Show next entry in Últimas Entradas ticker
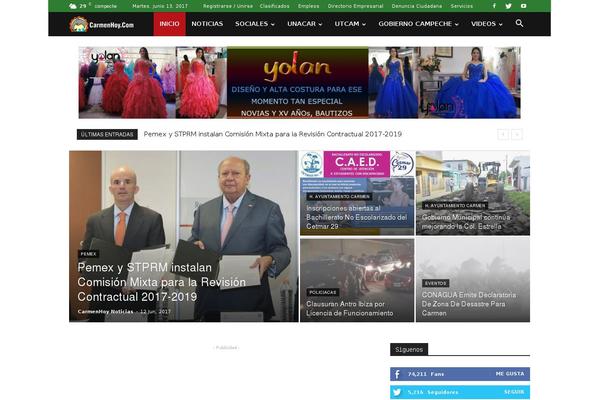The width and height of the screenshot is (600, 400). click(517, 134)
